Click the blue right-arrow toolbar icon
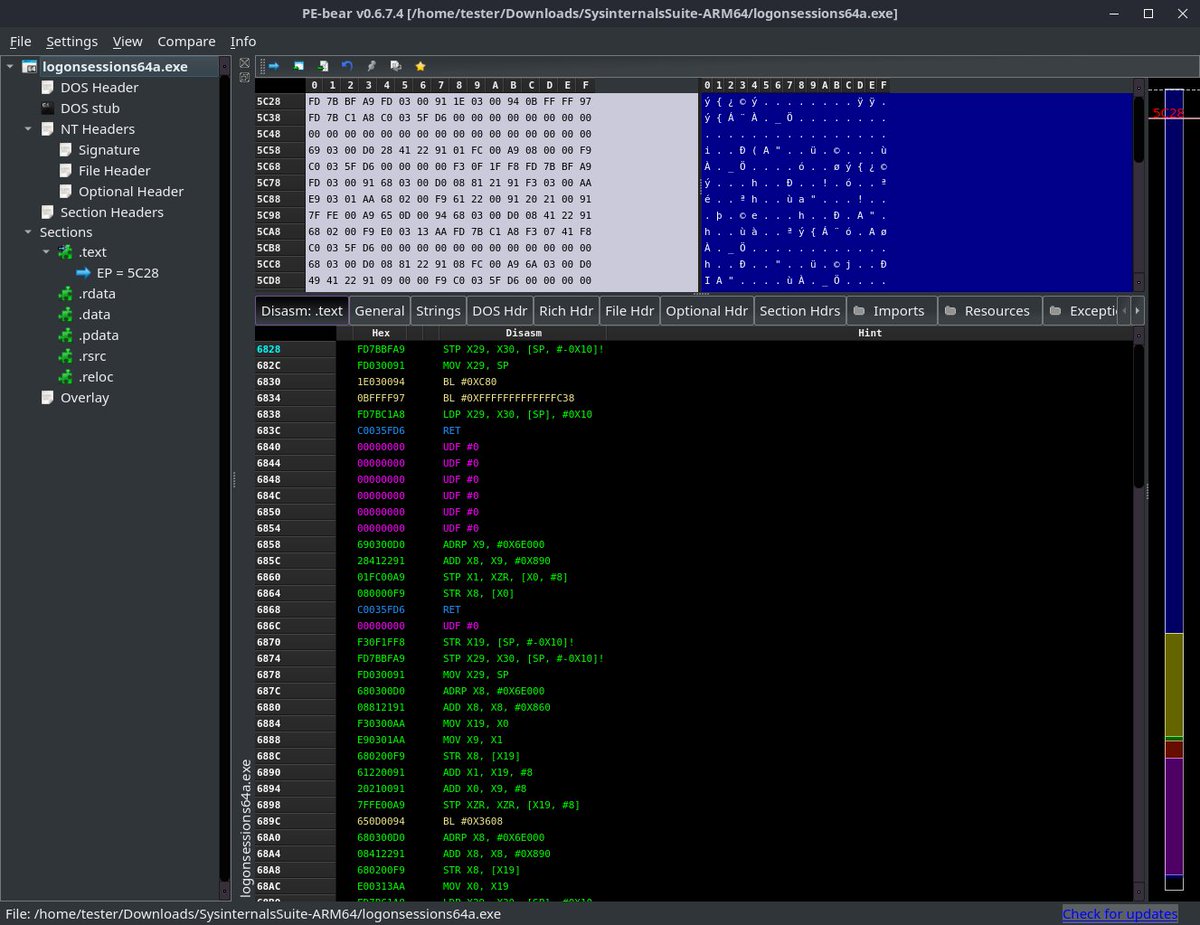 pos(274,66)
